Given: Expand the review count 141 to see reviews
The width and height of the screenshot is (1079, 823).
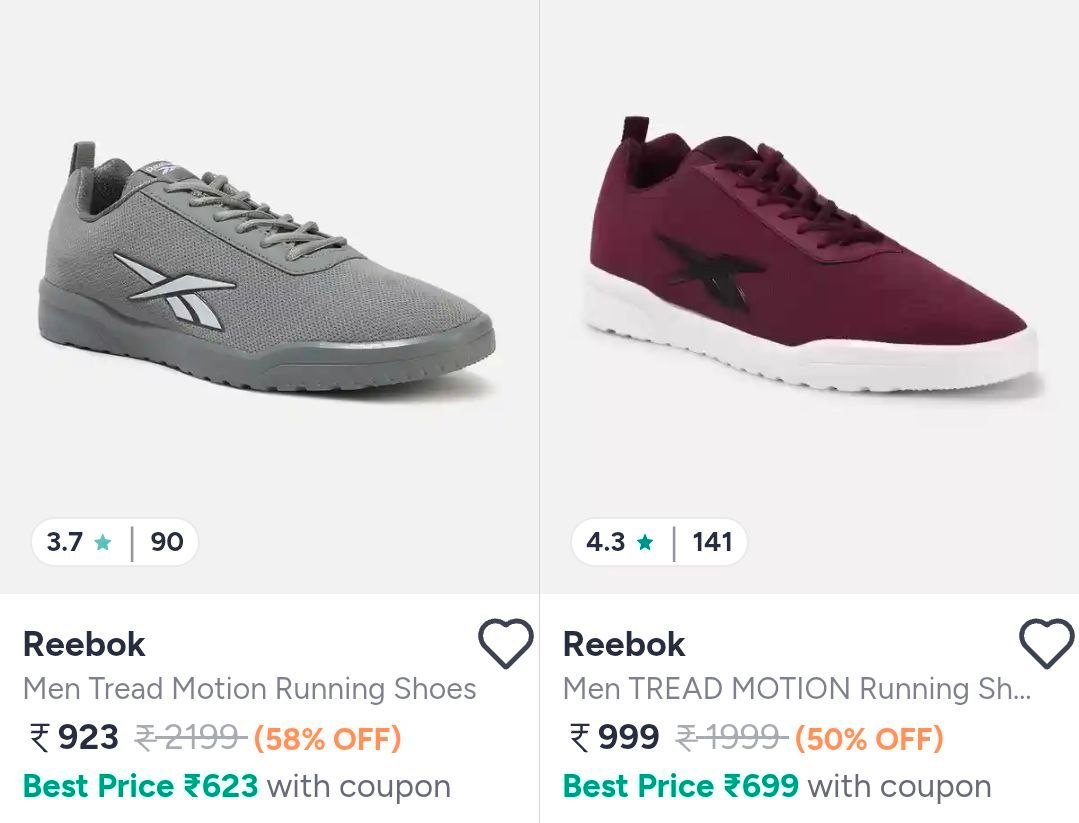Looking at the screenshot, I should (714, 542).
